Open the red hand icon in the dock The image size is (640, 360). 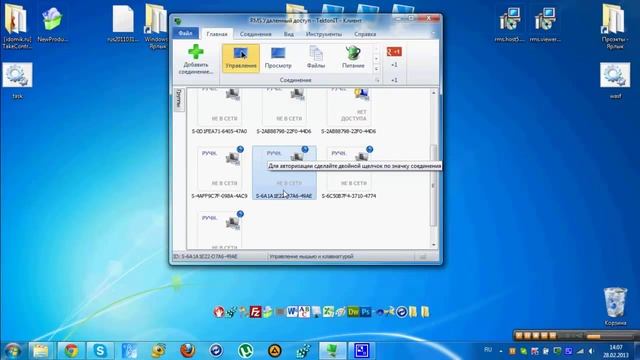tap(219, 312)
